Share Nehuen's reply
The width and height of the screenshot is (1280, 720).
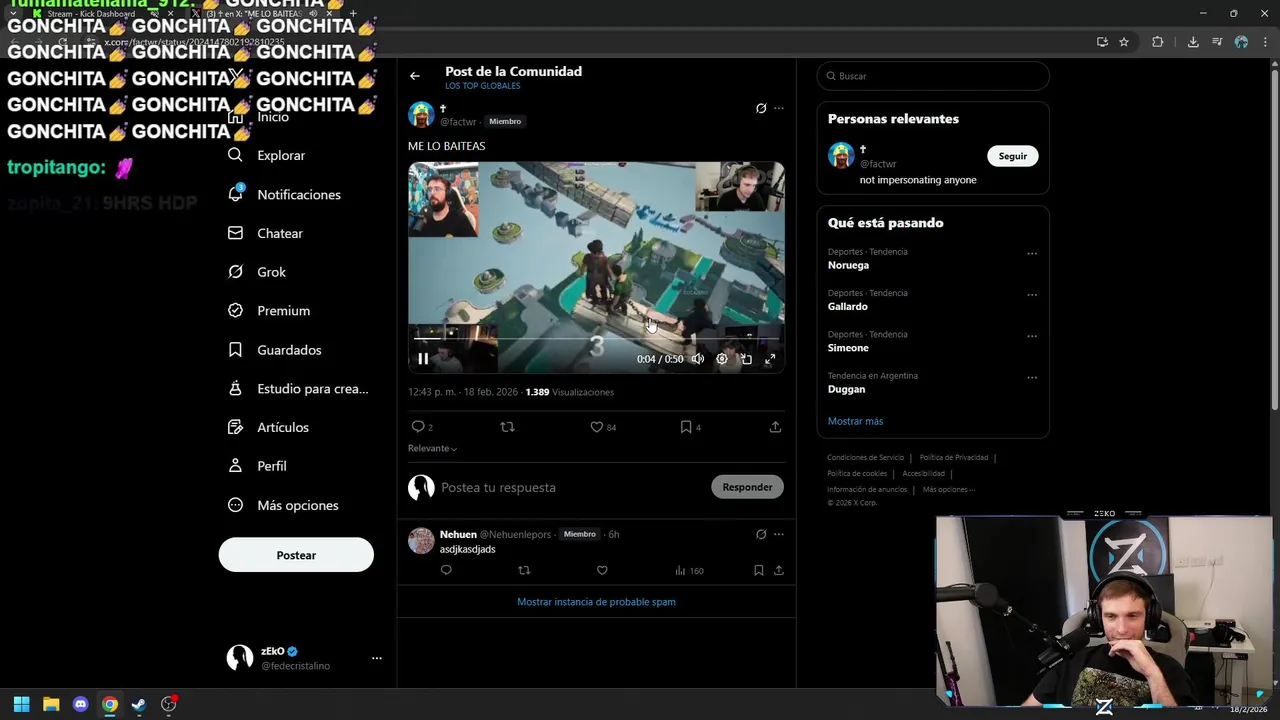tap(778, 570)
